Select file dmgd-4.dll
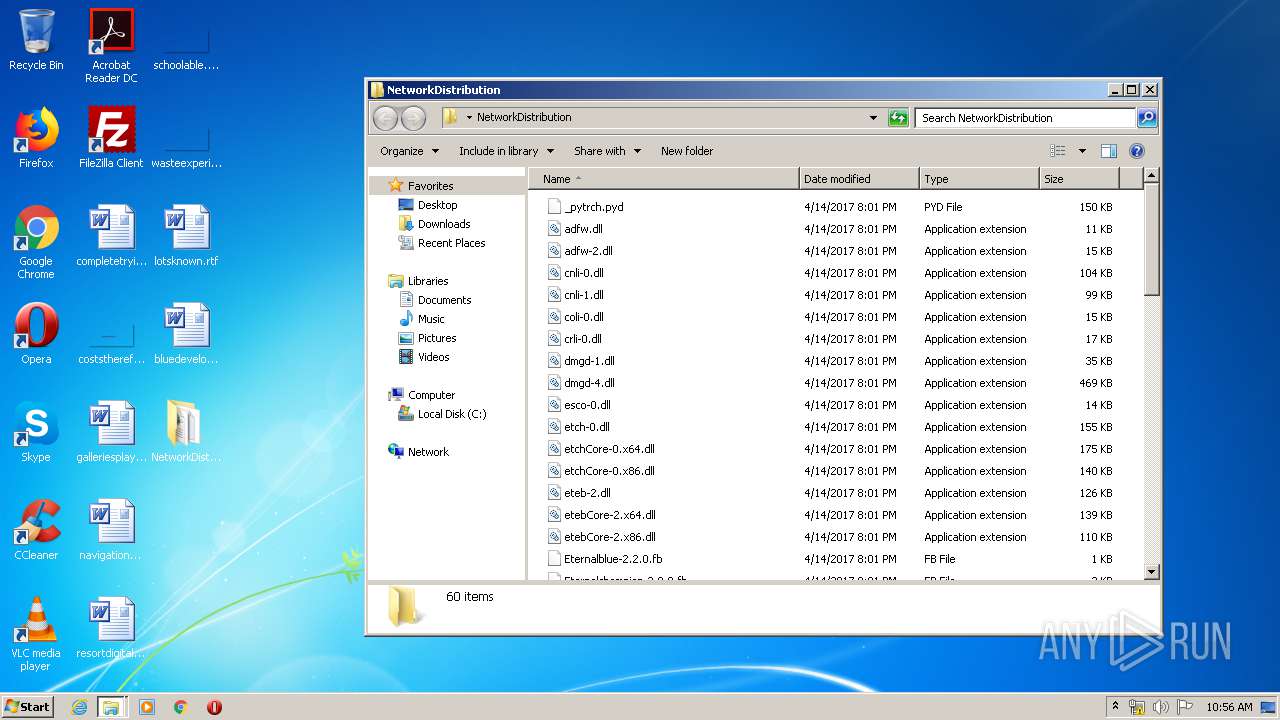The image size is (1280, 720). tap(589, 383)
